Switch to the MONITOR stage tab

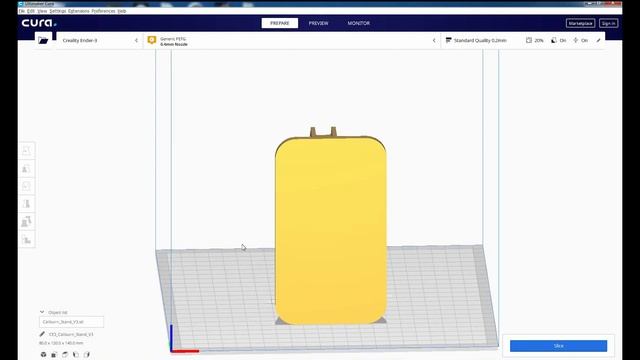pos(358,23)
